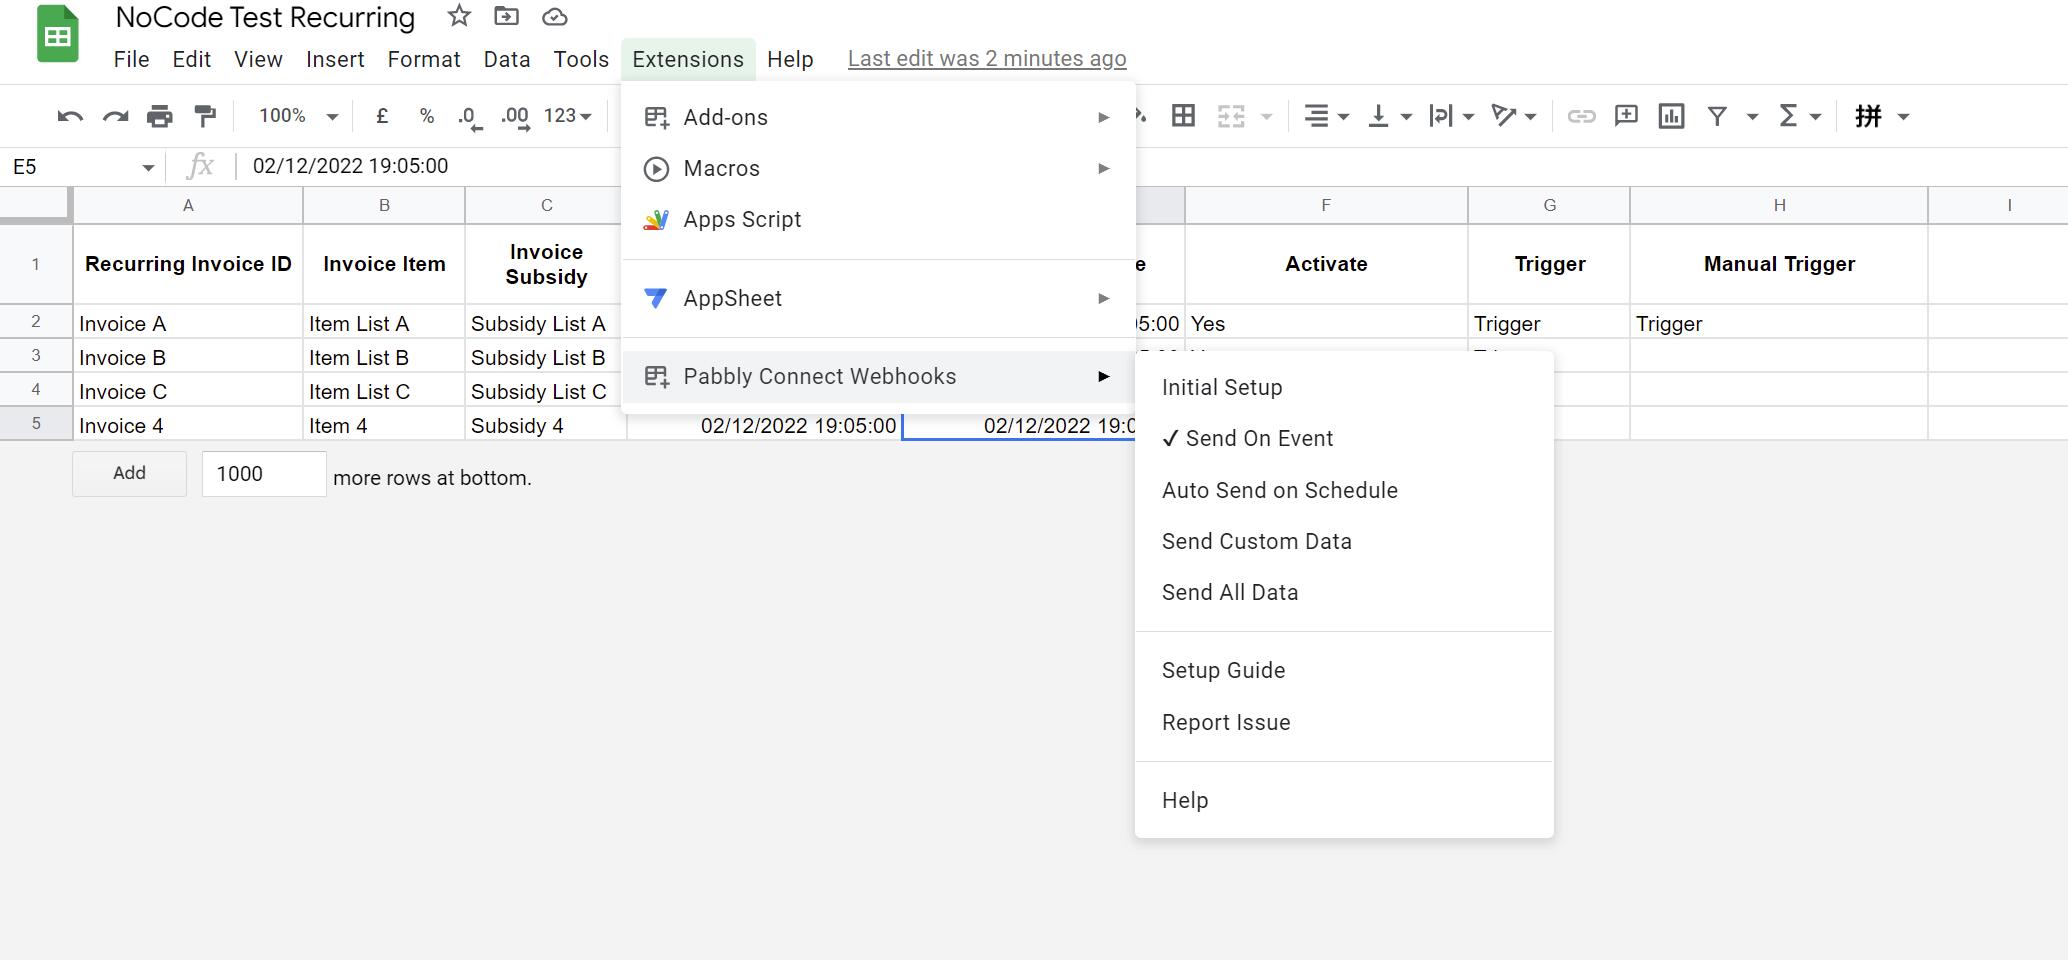Expand the name box dropdown arrow
2068x960 pixels.
[x=148, y=167]
